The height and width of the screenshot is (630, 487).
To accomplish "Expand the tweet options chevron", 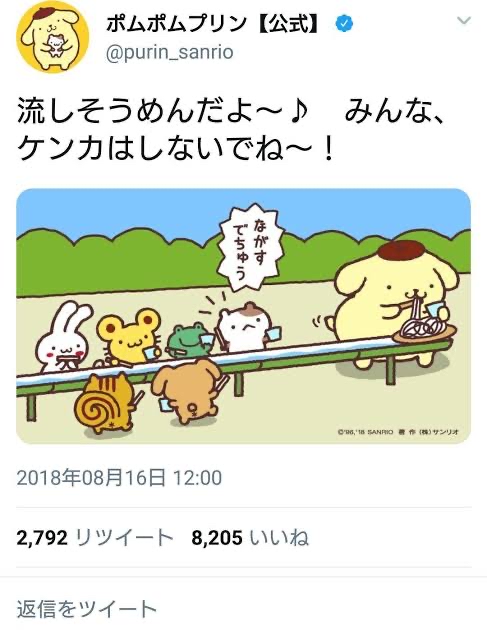I will pos(464,20).
